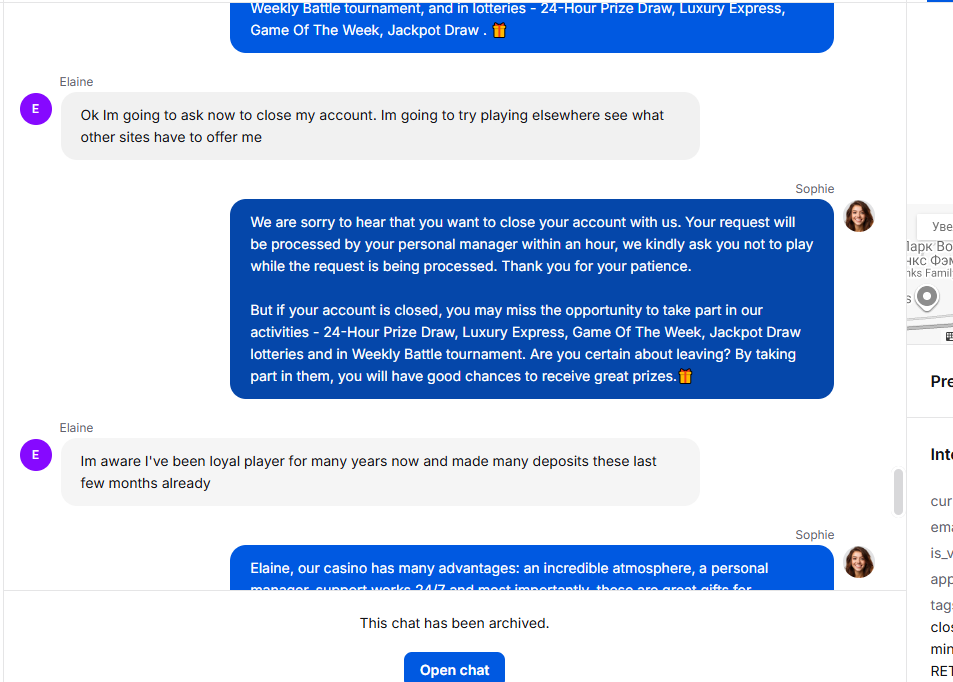Click the Elaine name above the close-account message
This screenshot has height=682, width=953.
76,82
